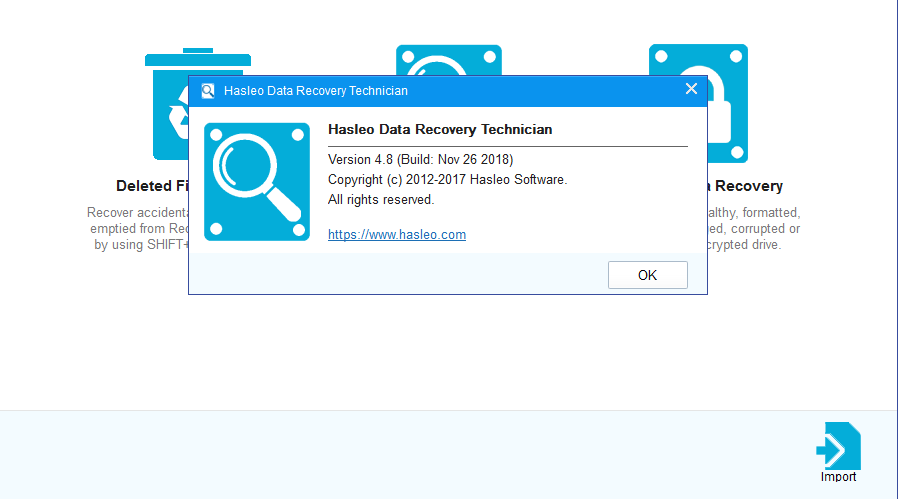Click OK in the About dialog
The width and height of the screenshot is (900, 499).
[x=647, y=275]
